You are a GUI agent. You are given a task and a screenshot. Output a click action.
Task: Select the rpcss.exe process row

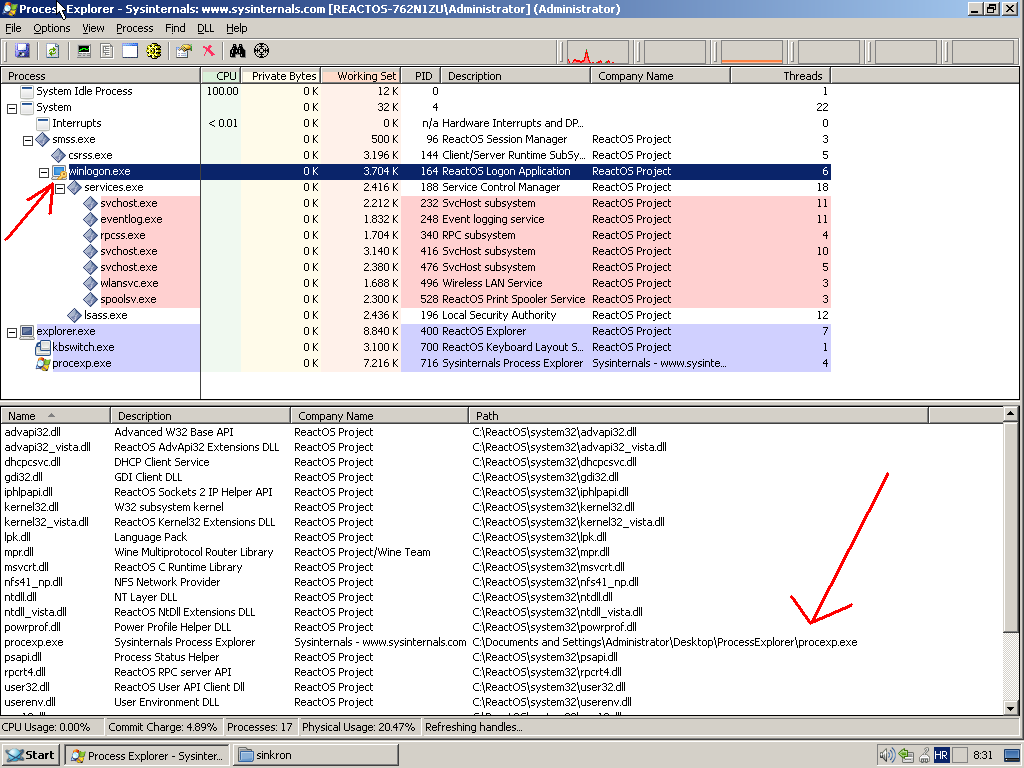(415, 235)
